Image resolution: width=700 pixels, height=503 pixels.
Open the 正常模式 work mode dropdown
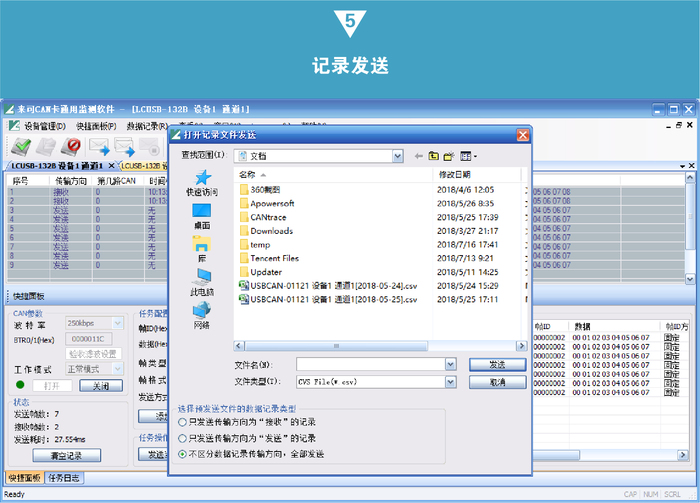coord(118,369)
